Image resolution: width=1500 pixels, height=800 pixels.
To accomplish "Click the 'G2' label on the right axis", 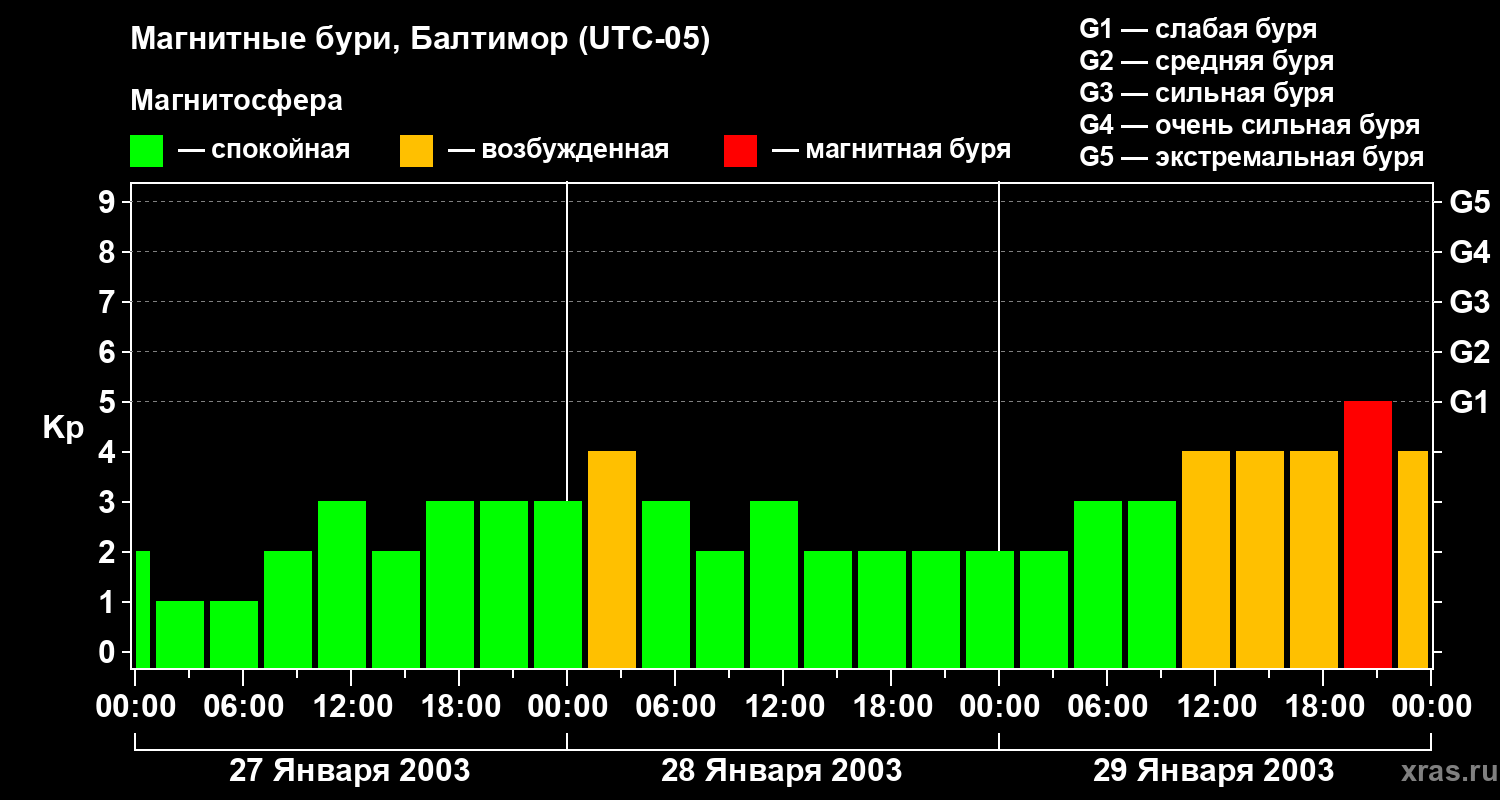I will pyautogui.click(x=1469, y=352).
